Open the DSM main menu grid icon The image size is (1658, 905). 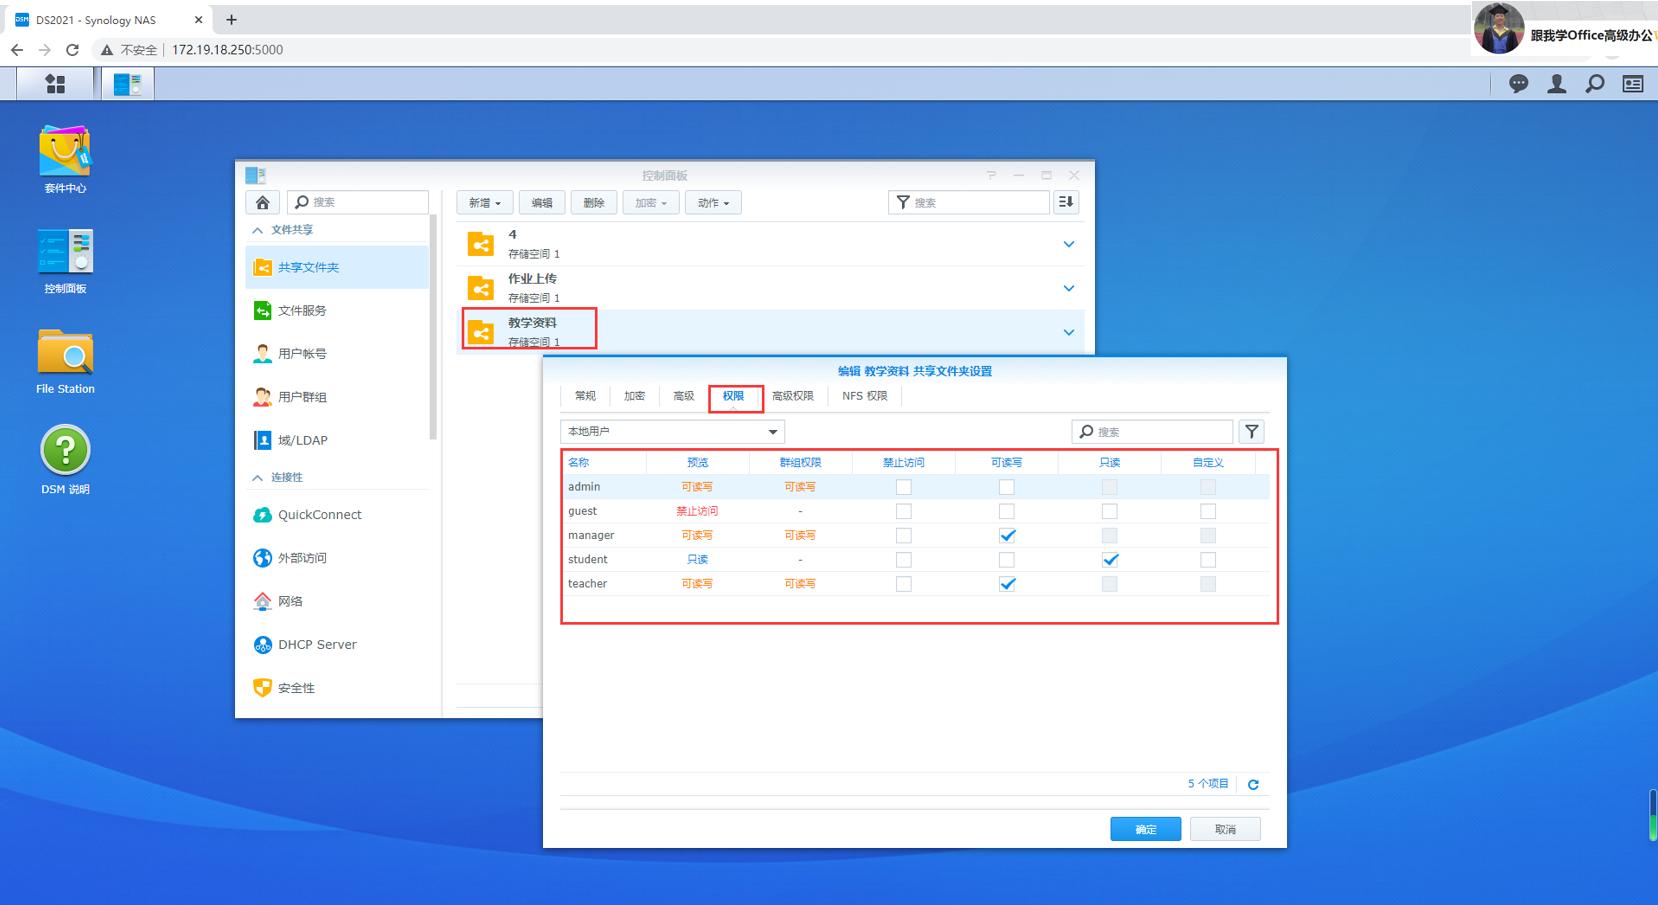(x=56, y=84)
